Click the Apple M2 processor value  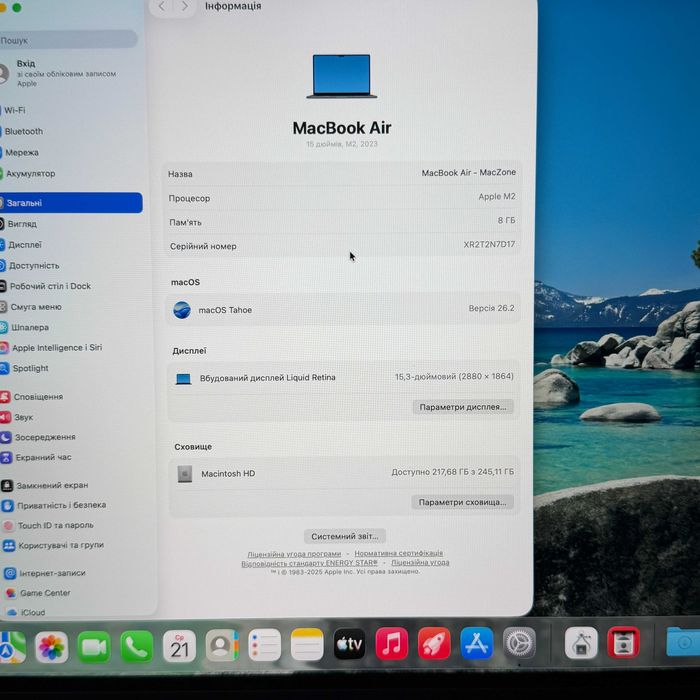coord(497,196)
